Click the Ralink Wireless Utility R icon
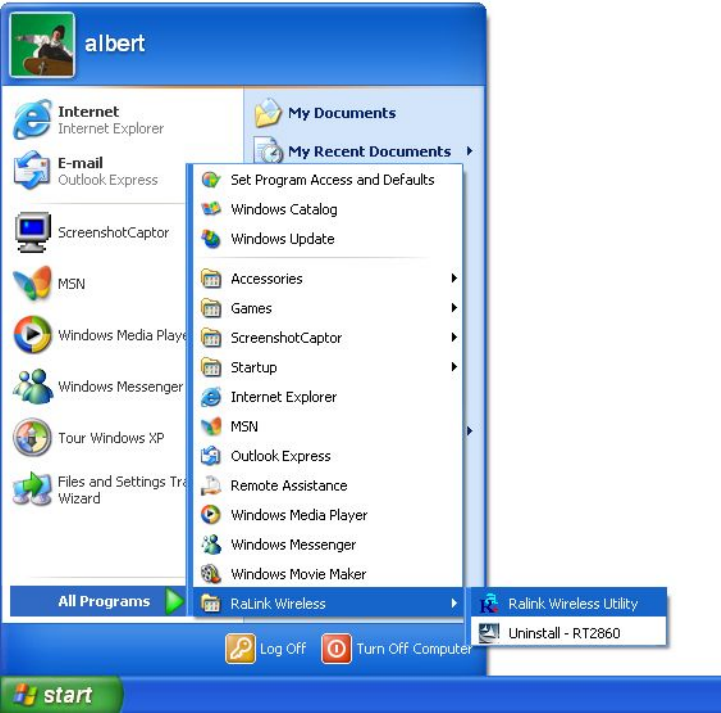This screenshot has height=713, width=721. [x=489, y=603]
